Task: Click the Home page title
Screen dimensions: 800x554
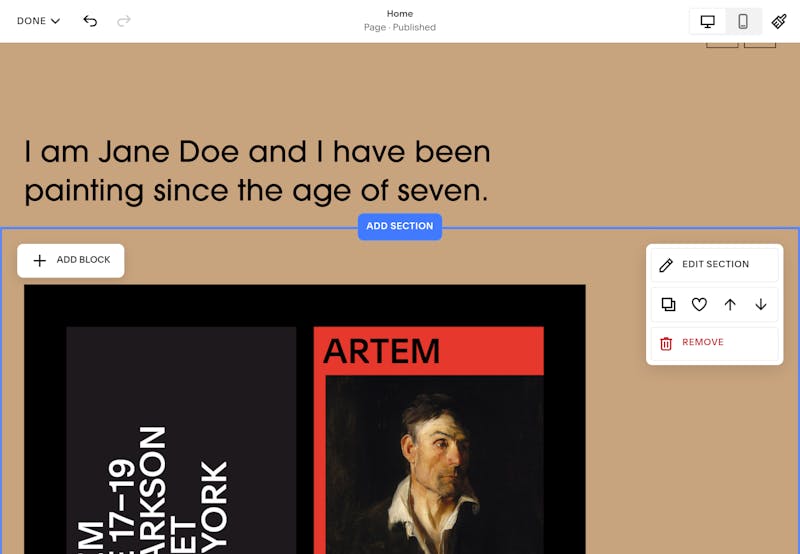Action: coord(399,14)
